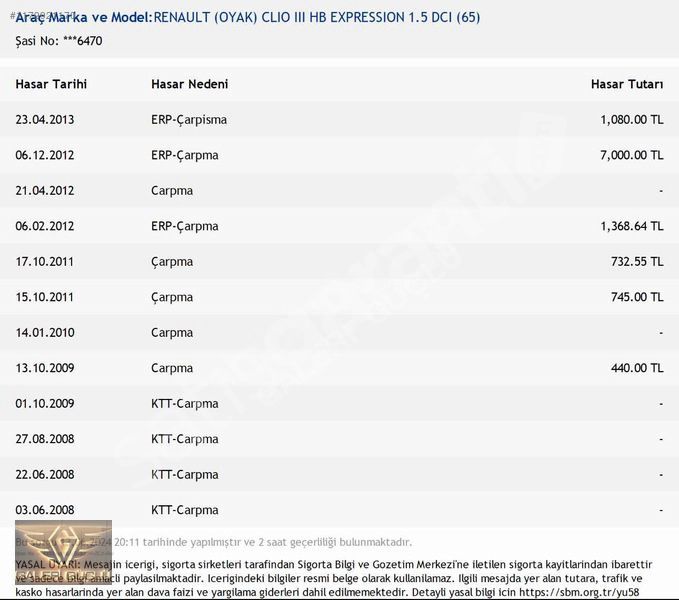This screenshot has width=679, height=600.
Task: Click the label 'Araç Marka ve Model:'
Action: [x=84, y=17]
